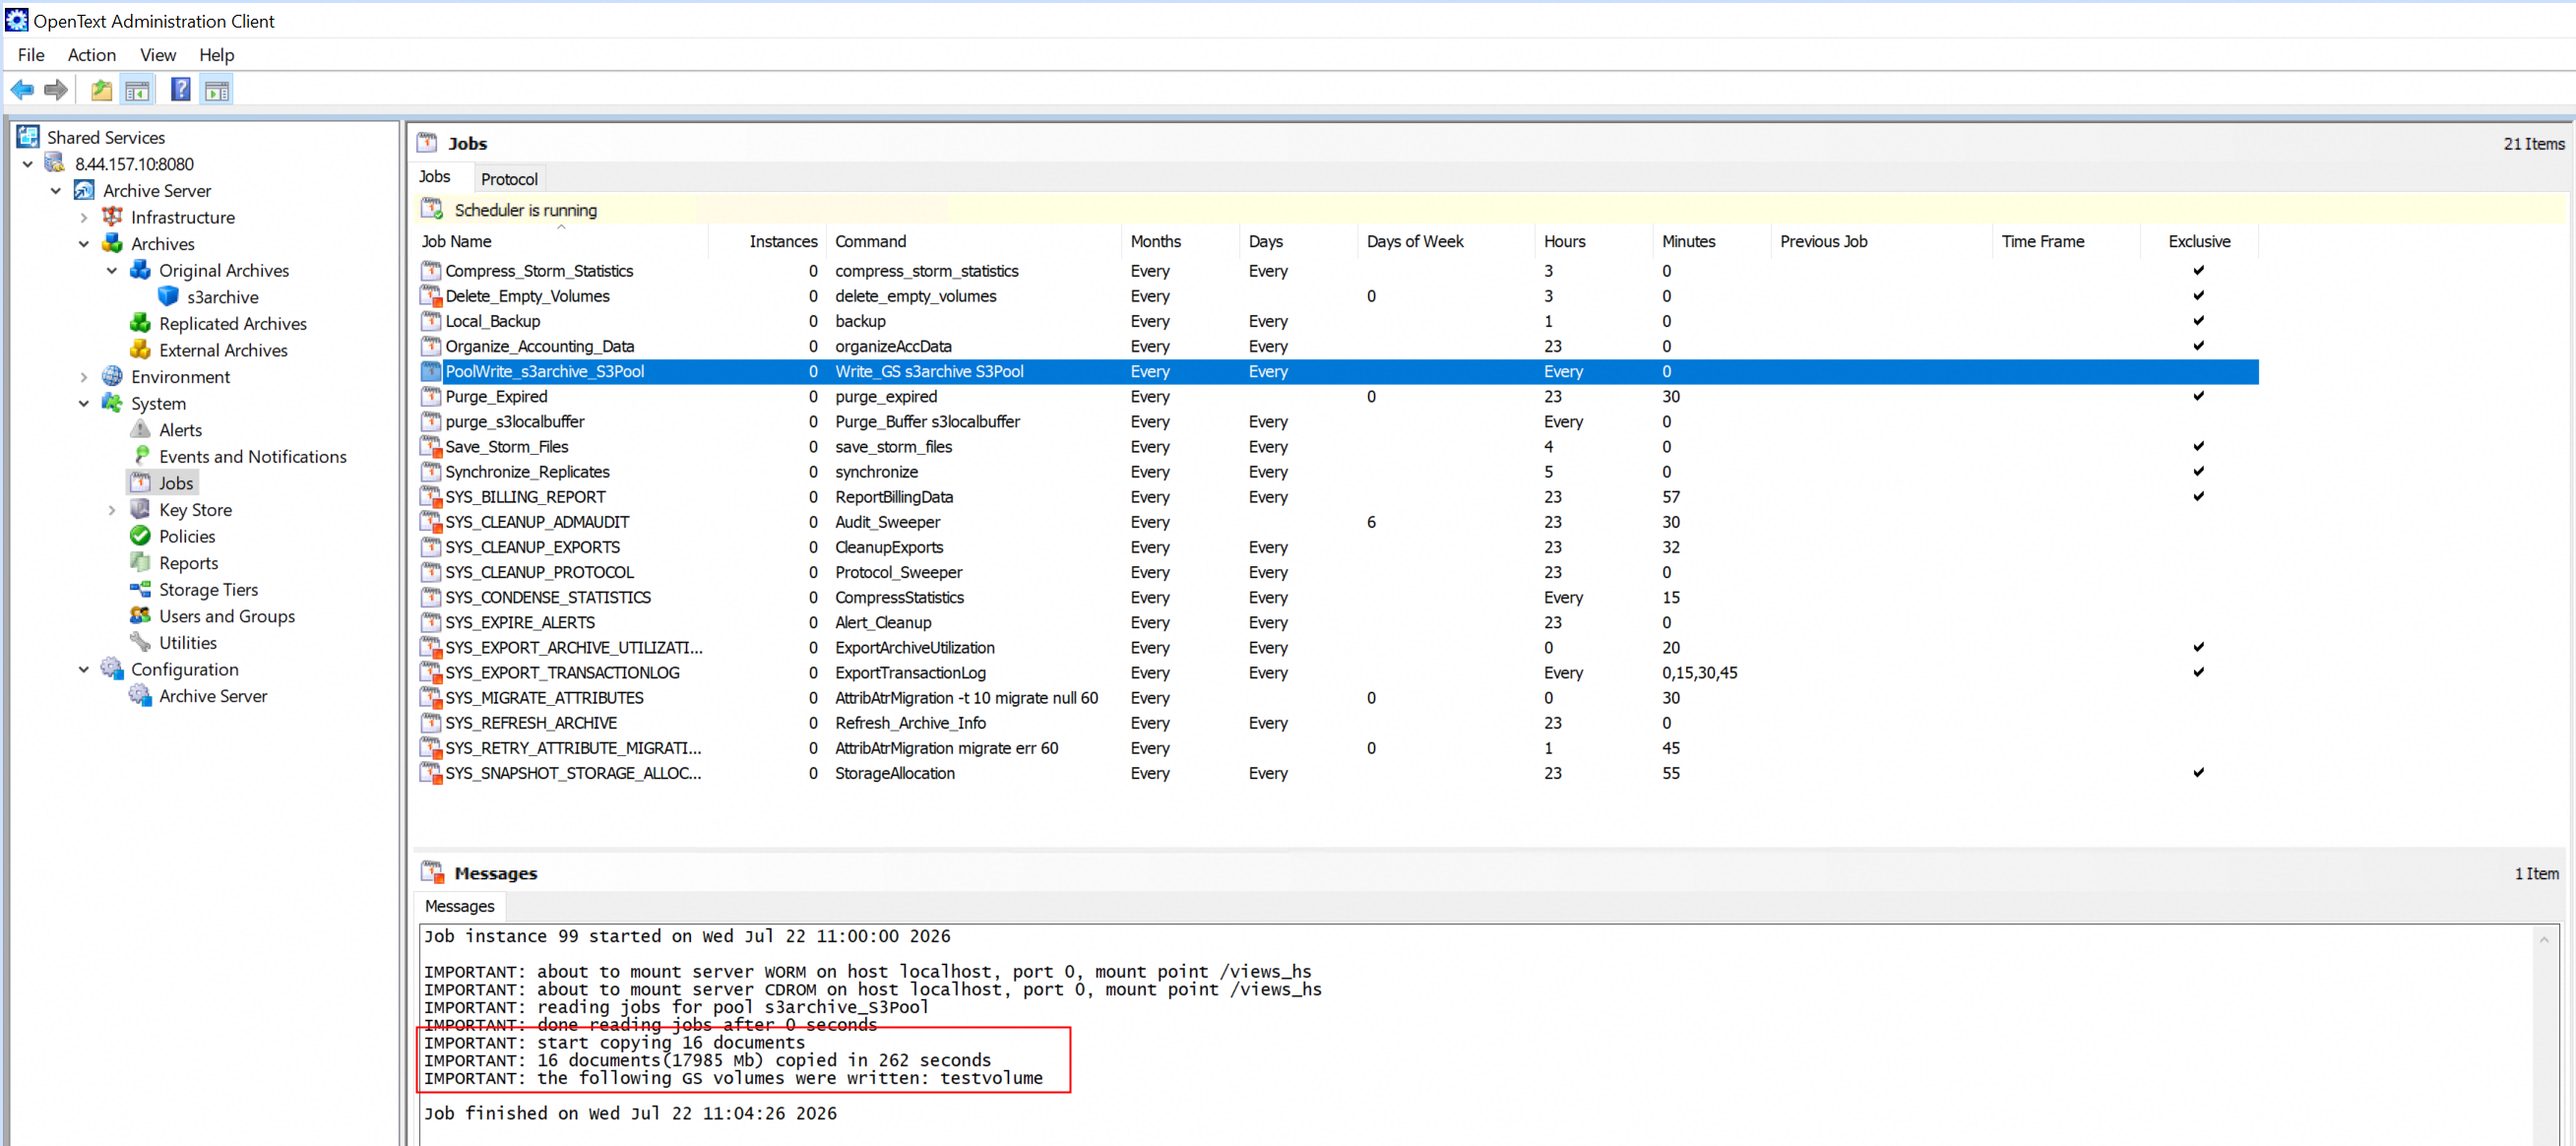Click Exclusive checkmark for Local_Backup

click(2198, 320)
